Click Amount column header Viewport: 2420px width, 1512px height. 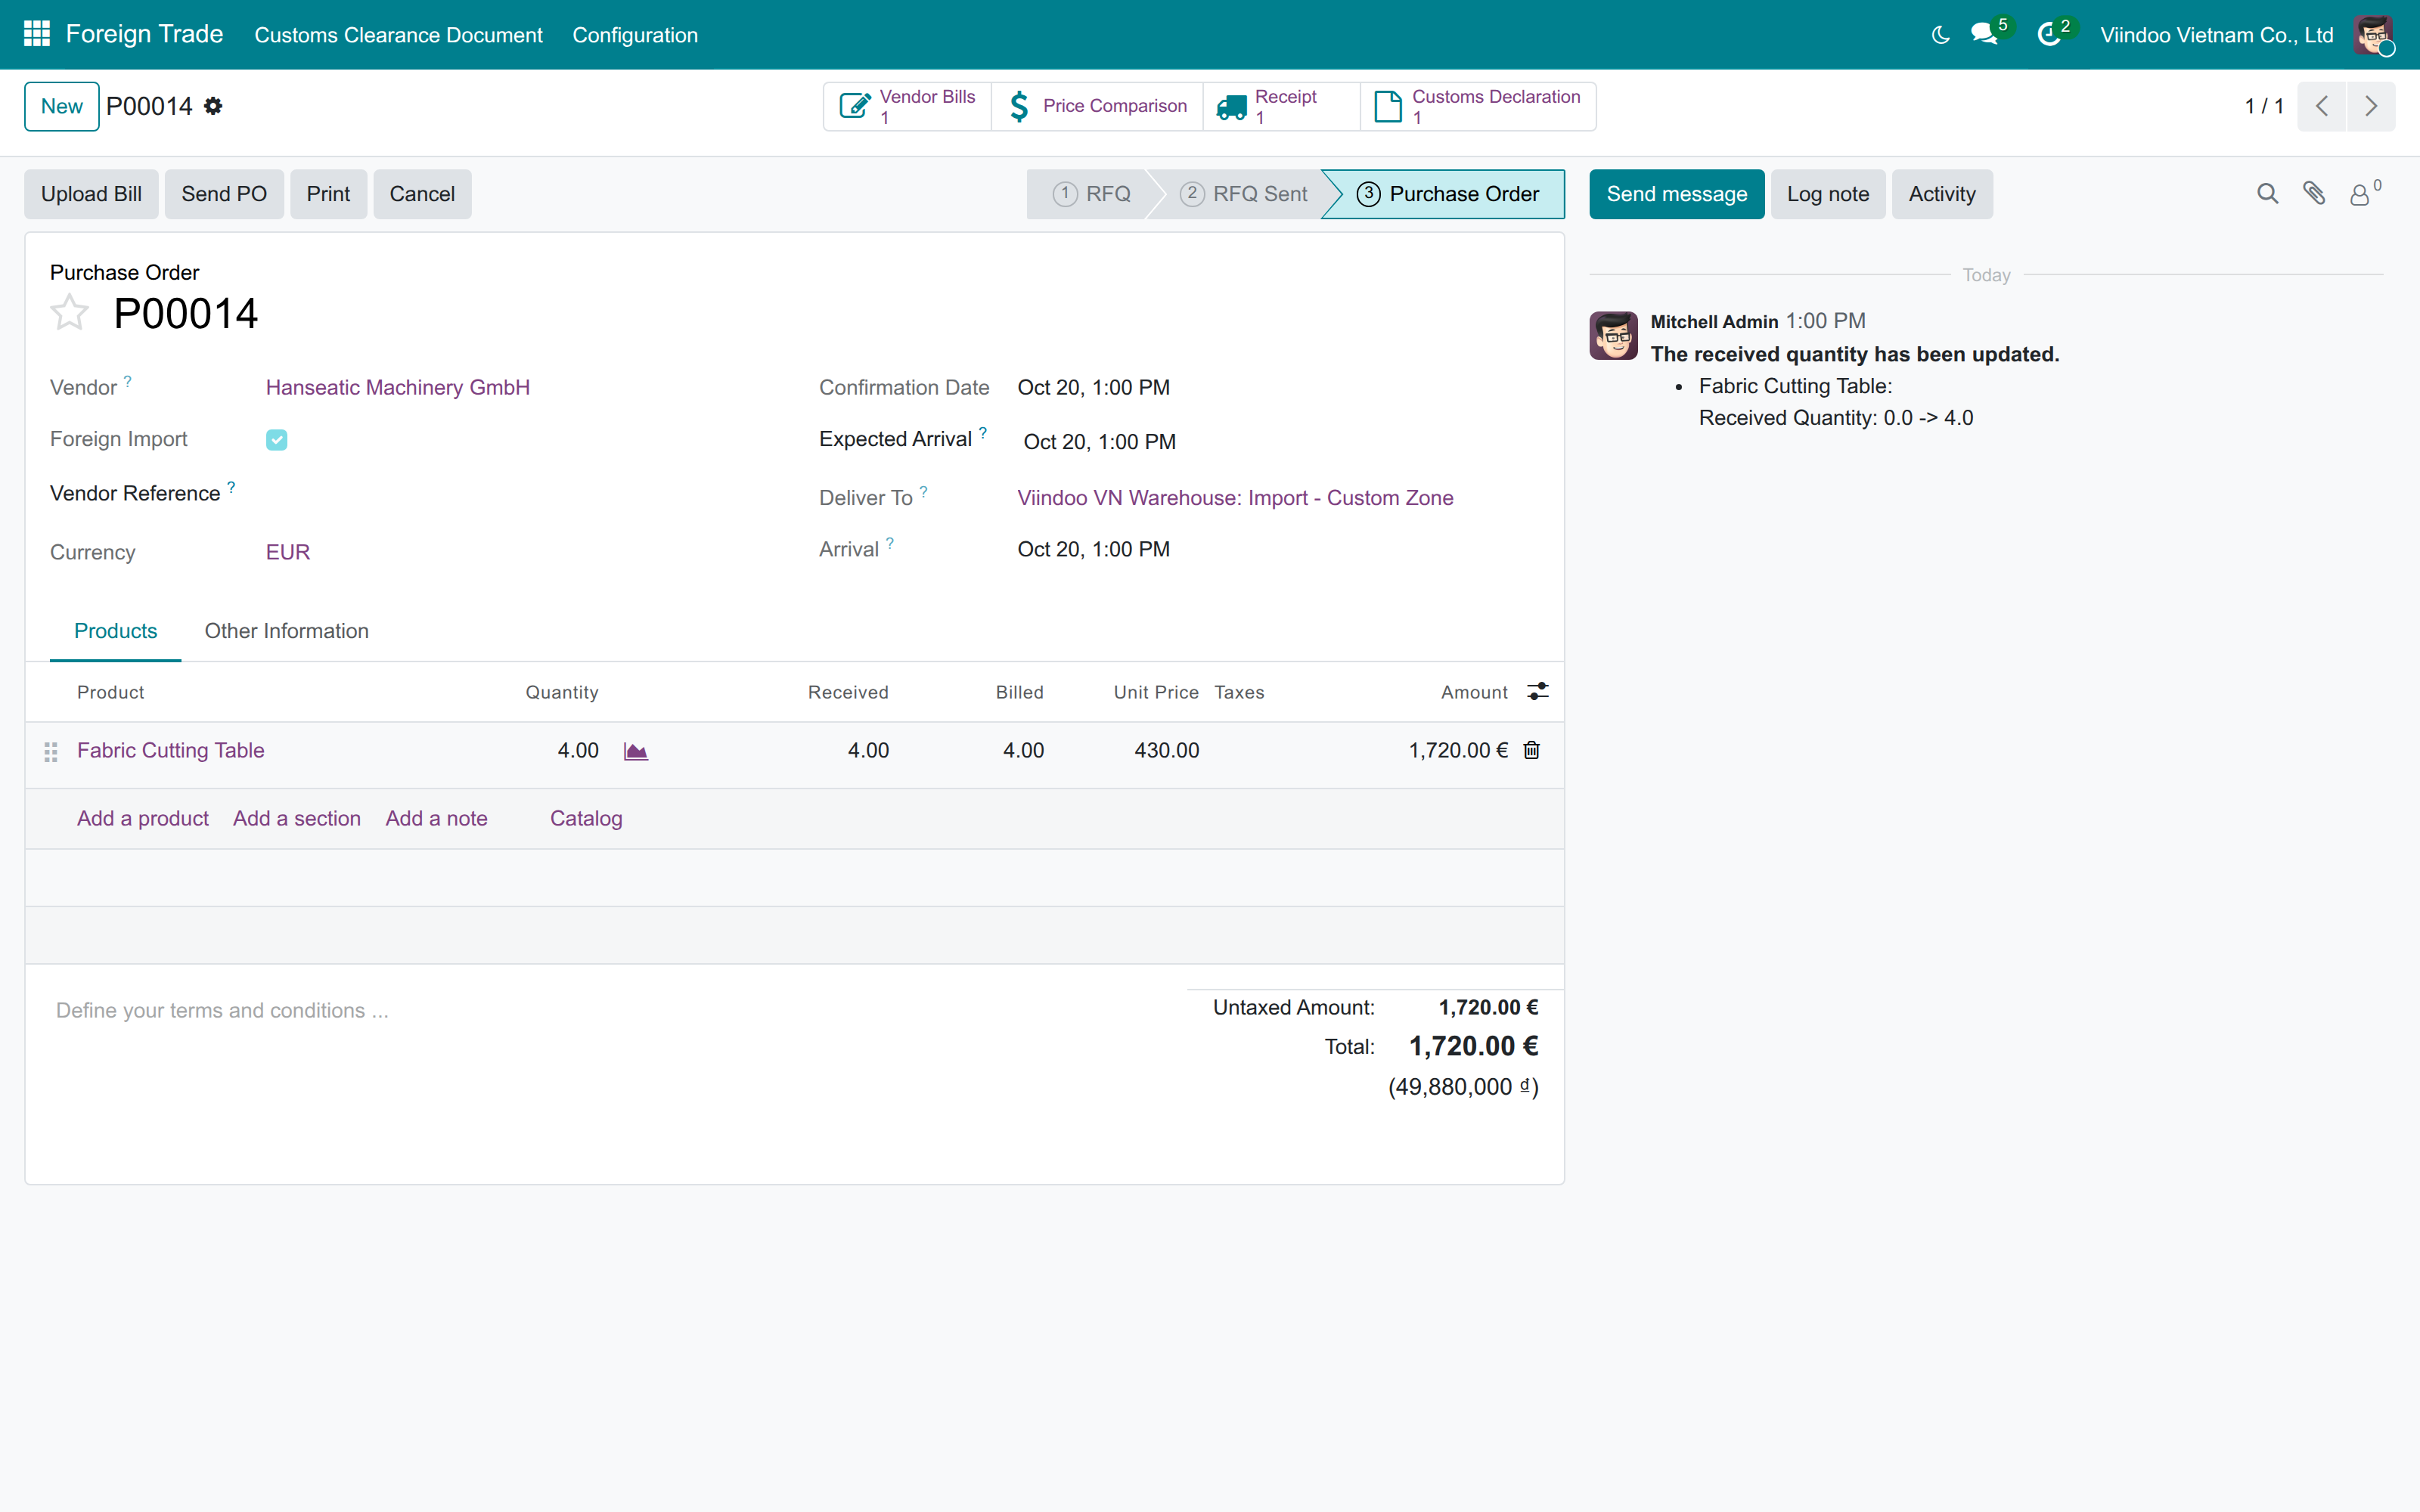(1473, 692)
